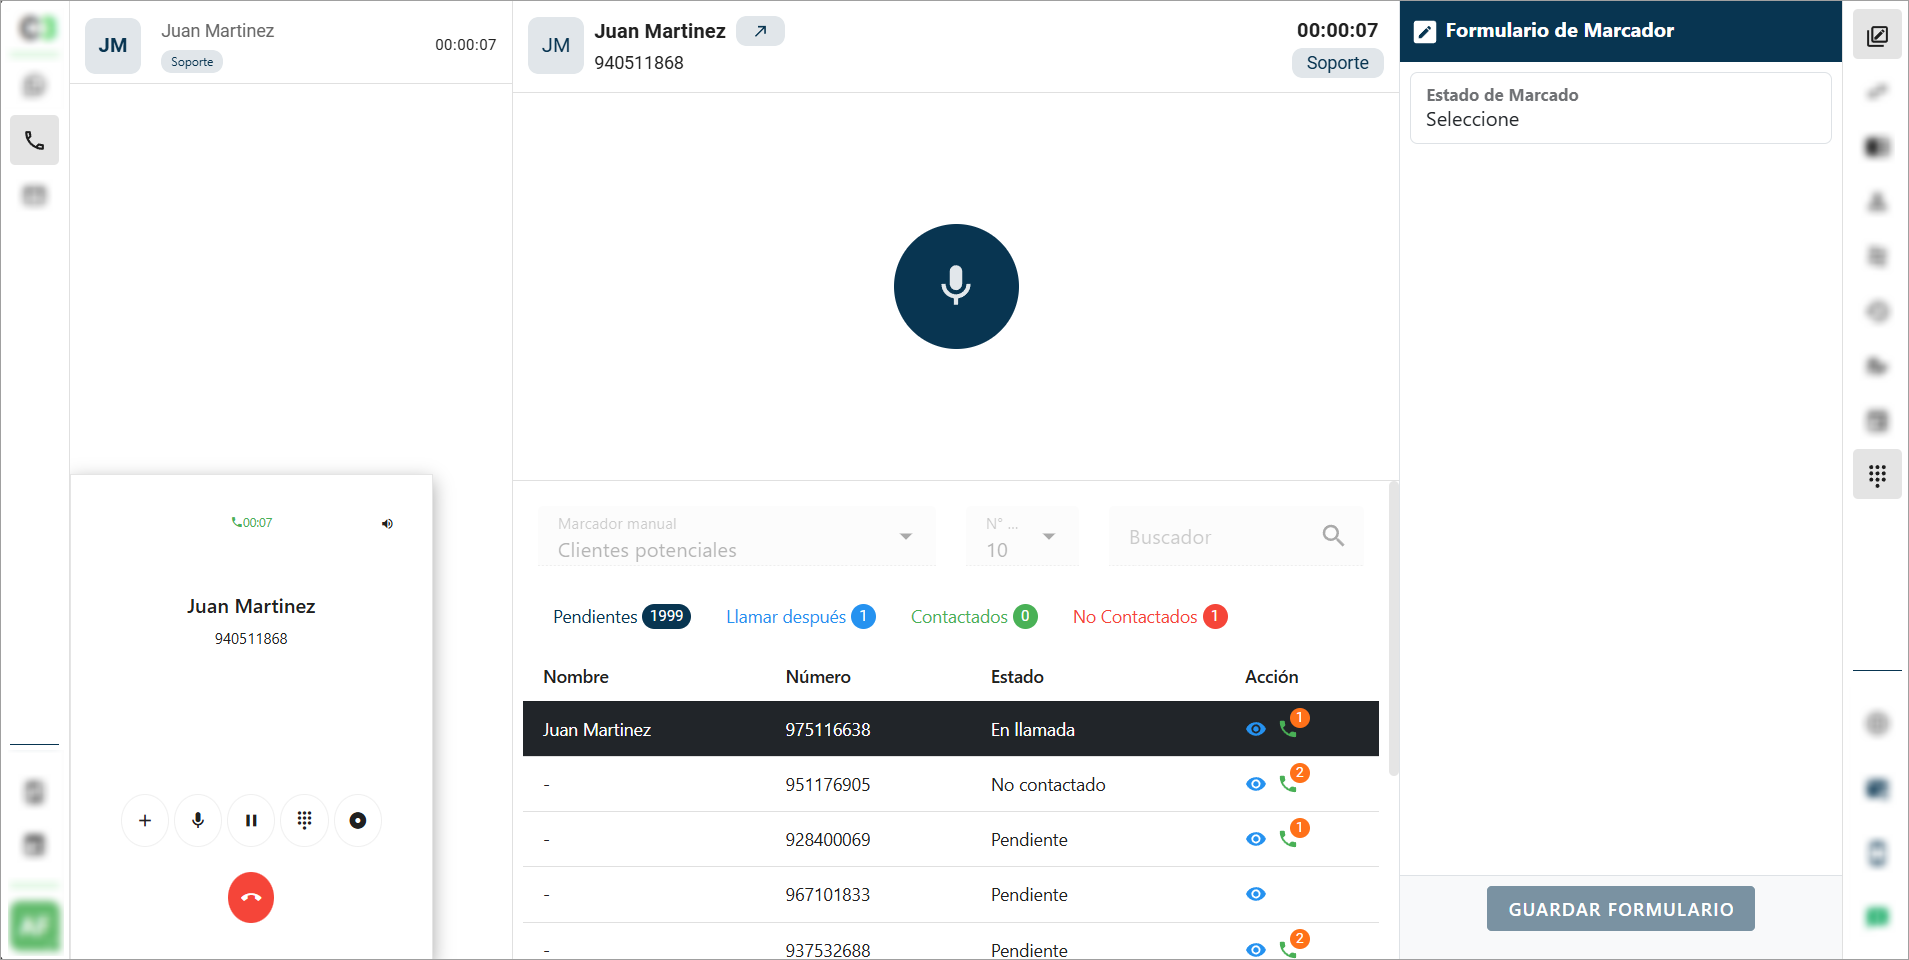This screenshot has width=1909, height=960.
Task: Hang up the call with red button
Action: [250, 897]
